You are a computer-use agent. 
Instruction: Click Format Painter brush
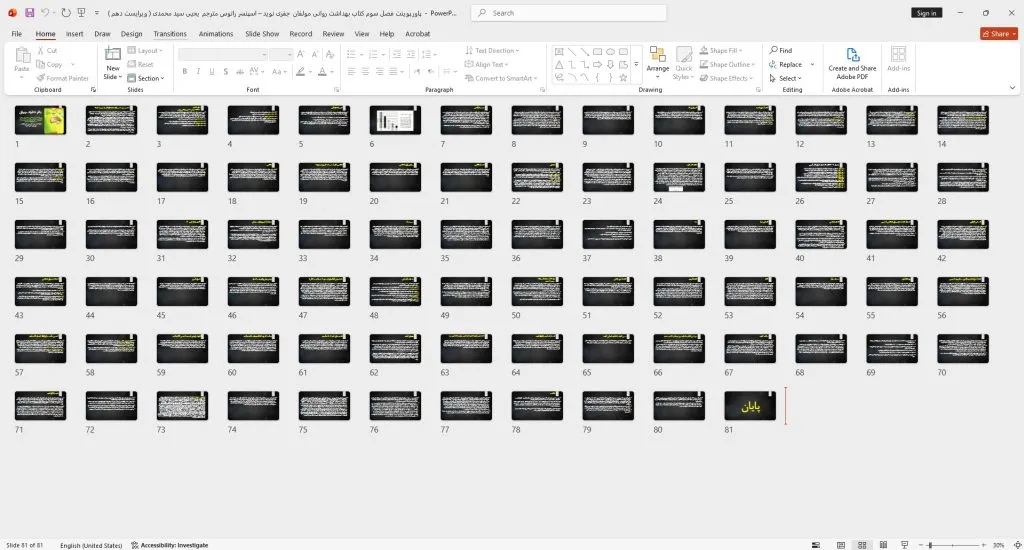(63, 78)
